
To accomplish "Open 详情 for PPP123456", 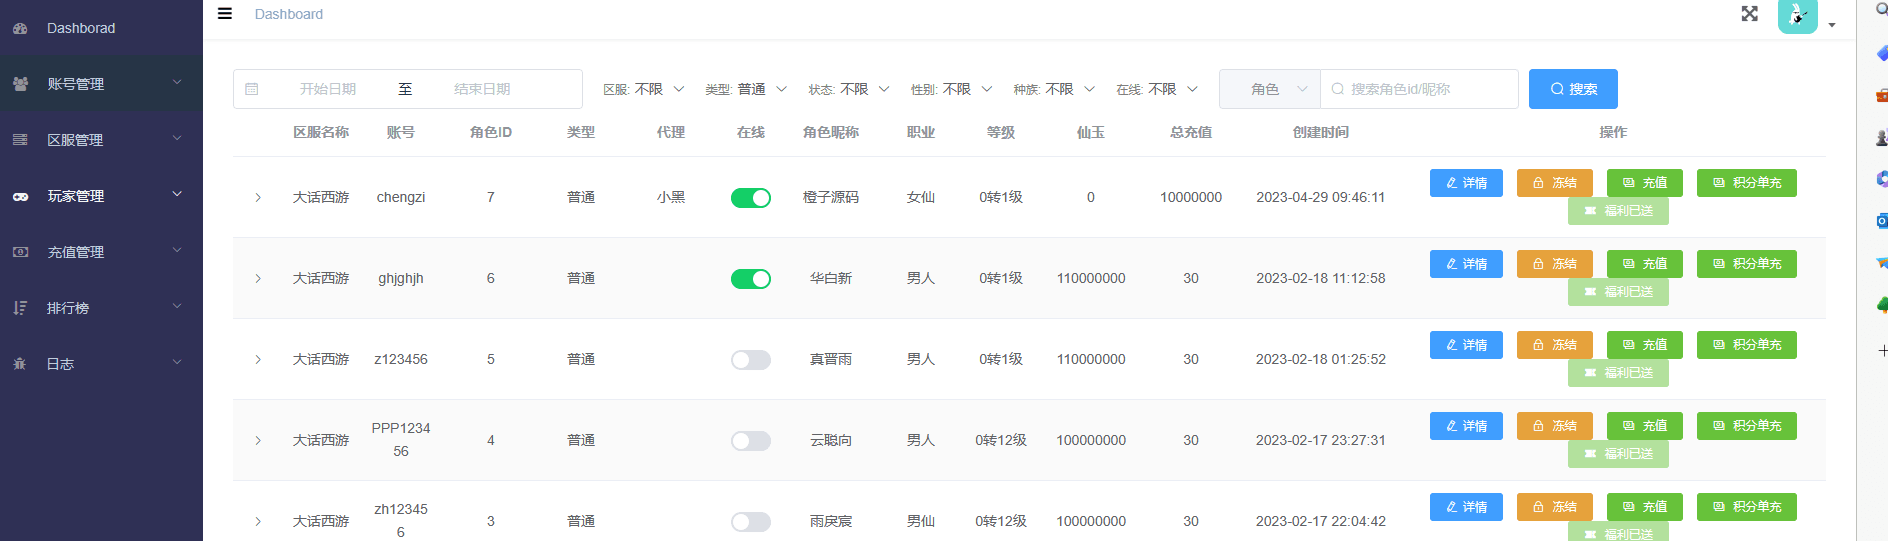I will (x=1466, y=426).
